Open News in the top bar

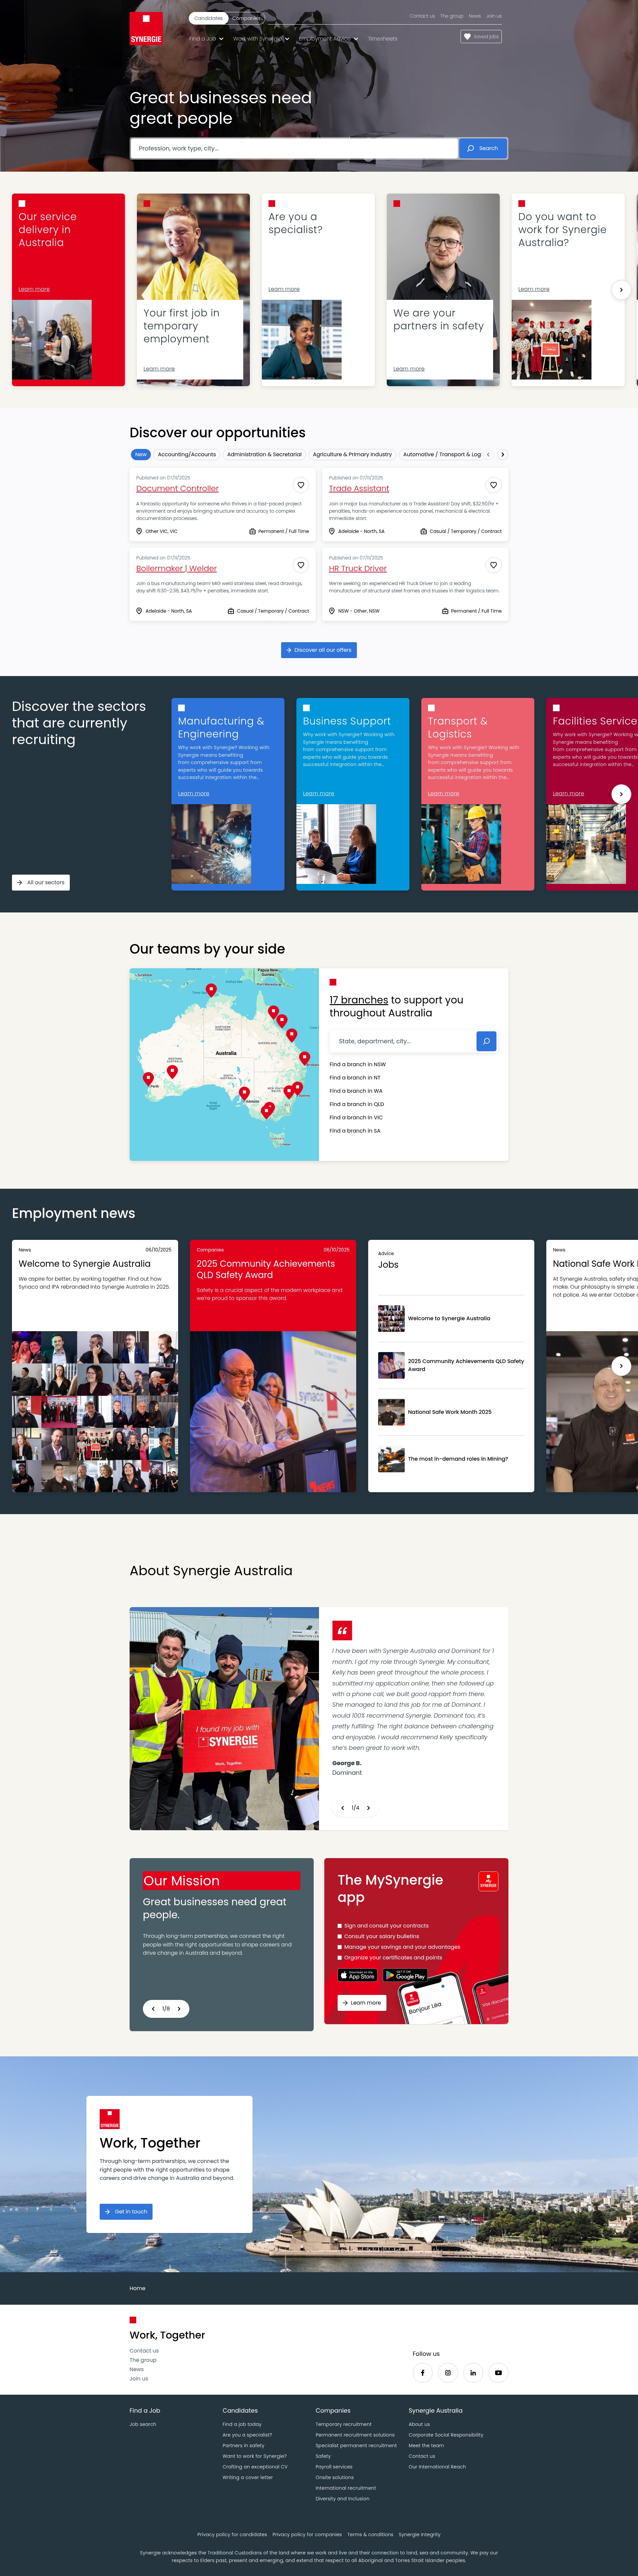pyautogui.click(x=475, y=16)
